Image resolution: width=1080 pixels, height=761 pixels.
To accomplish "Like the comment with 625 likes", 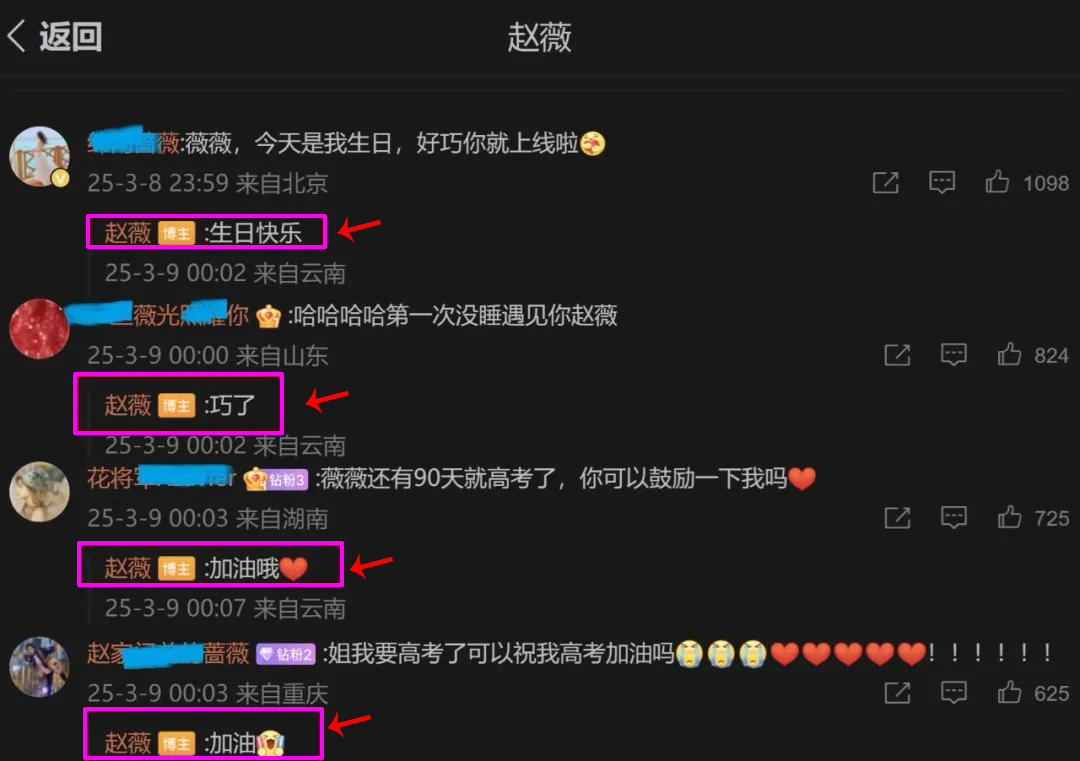I will click(x=1009, y=692).
